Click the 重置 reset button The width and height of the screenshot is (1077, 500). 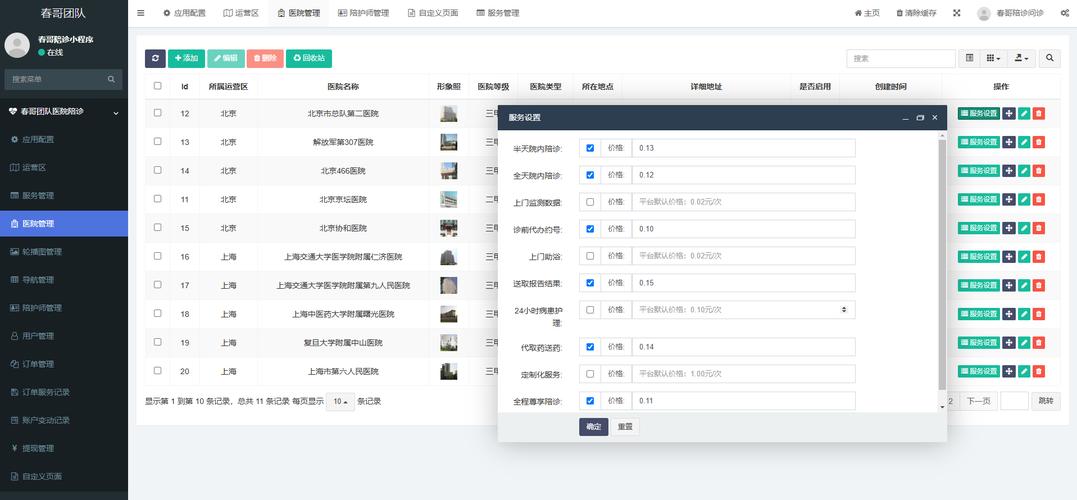625,427
